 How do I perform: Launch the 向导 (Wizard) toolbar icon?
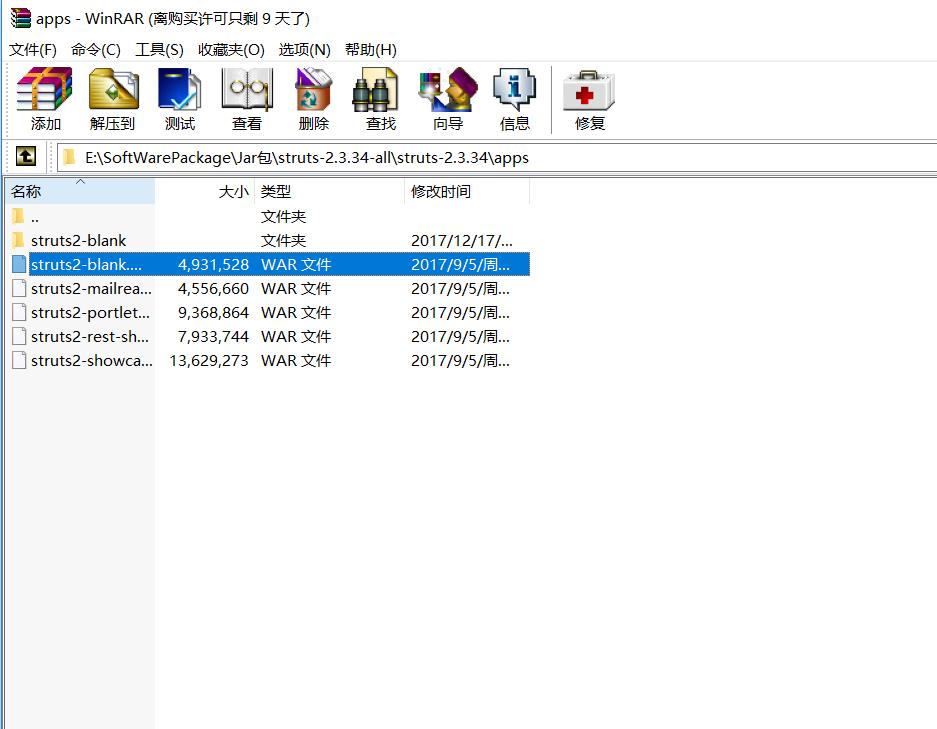(448, 89)
